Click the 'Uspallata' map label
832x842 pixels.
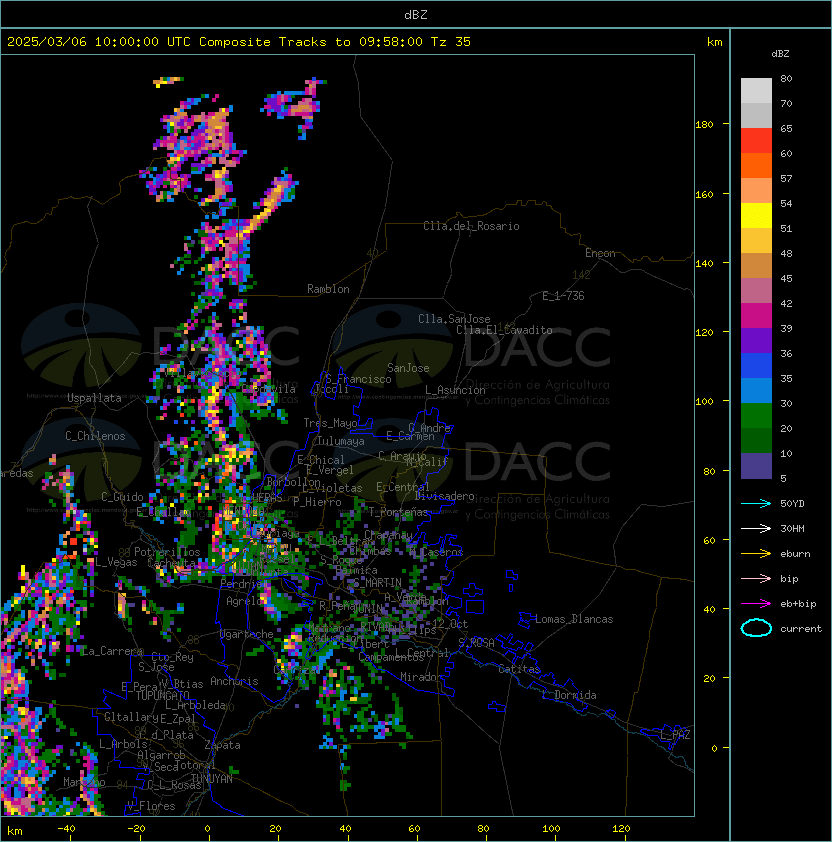tap(94, 398)
